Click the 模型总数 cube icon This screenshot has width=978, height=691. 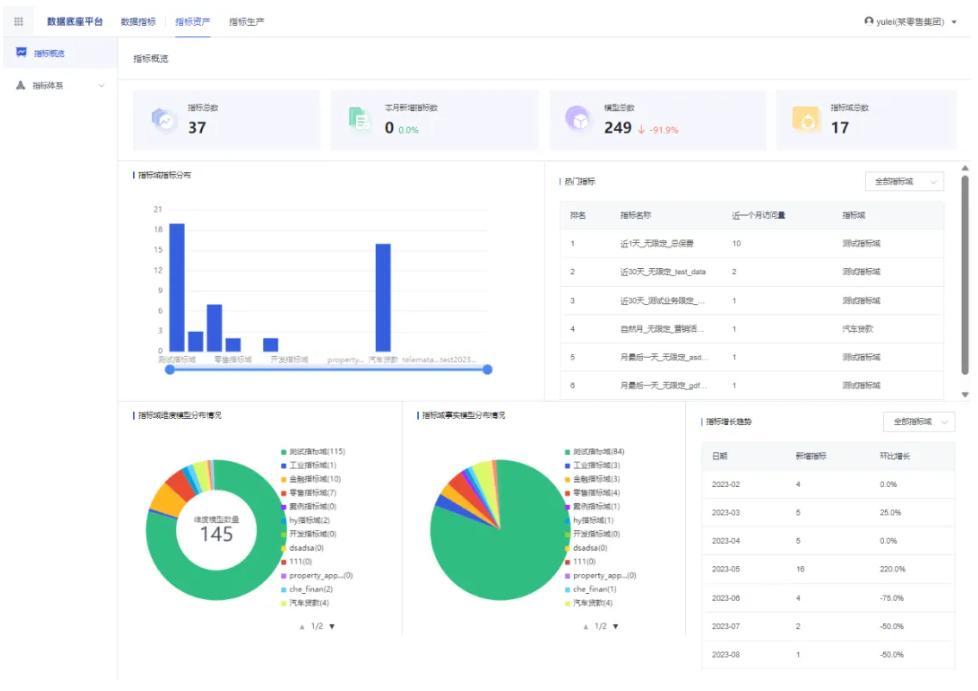pos(578,120)
